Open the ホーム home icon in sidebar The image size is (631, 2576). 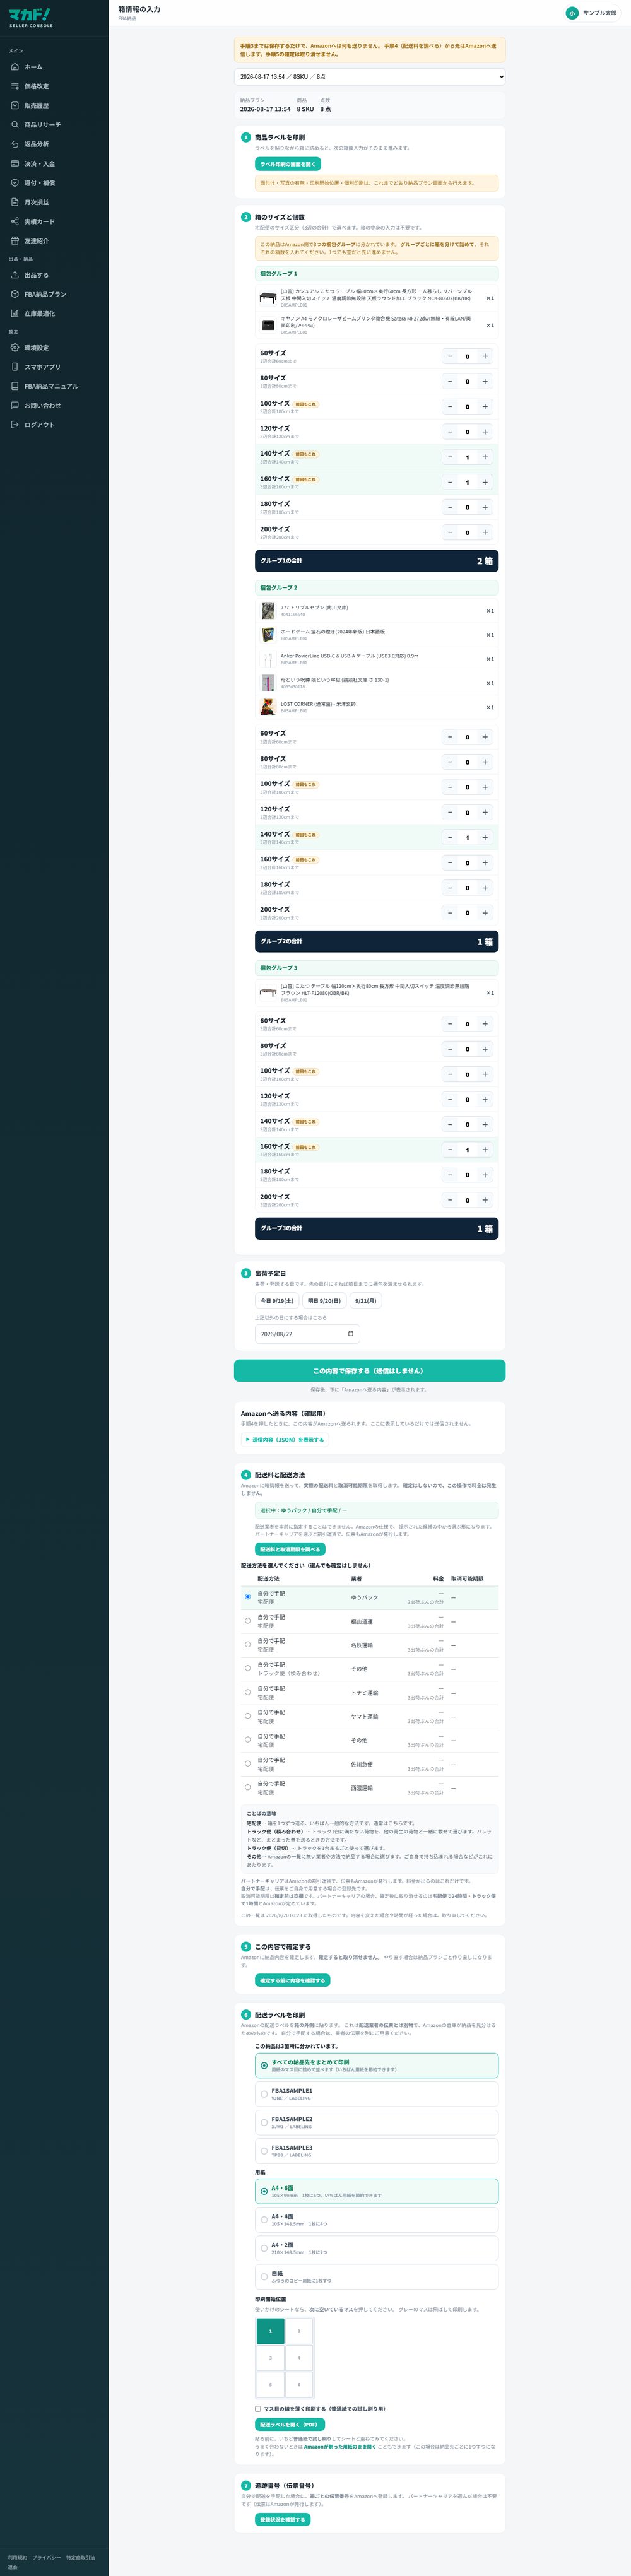point(15,67)
